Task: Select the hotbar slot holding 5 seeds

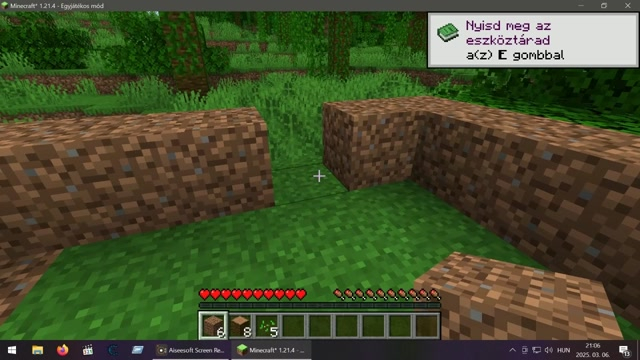Action: [267, 326]
